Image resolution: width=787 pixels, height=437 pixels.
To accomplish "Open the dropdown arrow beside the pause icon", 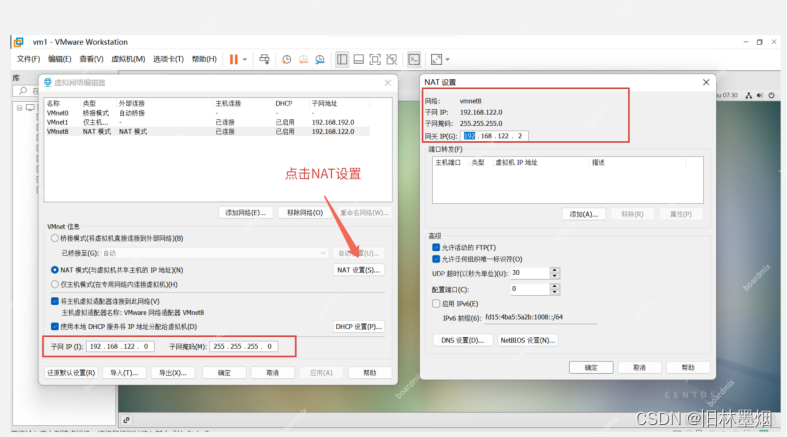I will (245, 59).
